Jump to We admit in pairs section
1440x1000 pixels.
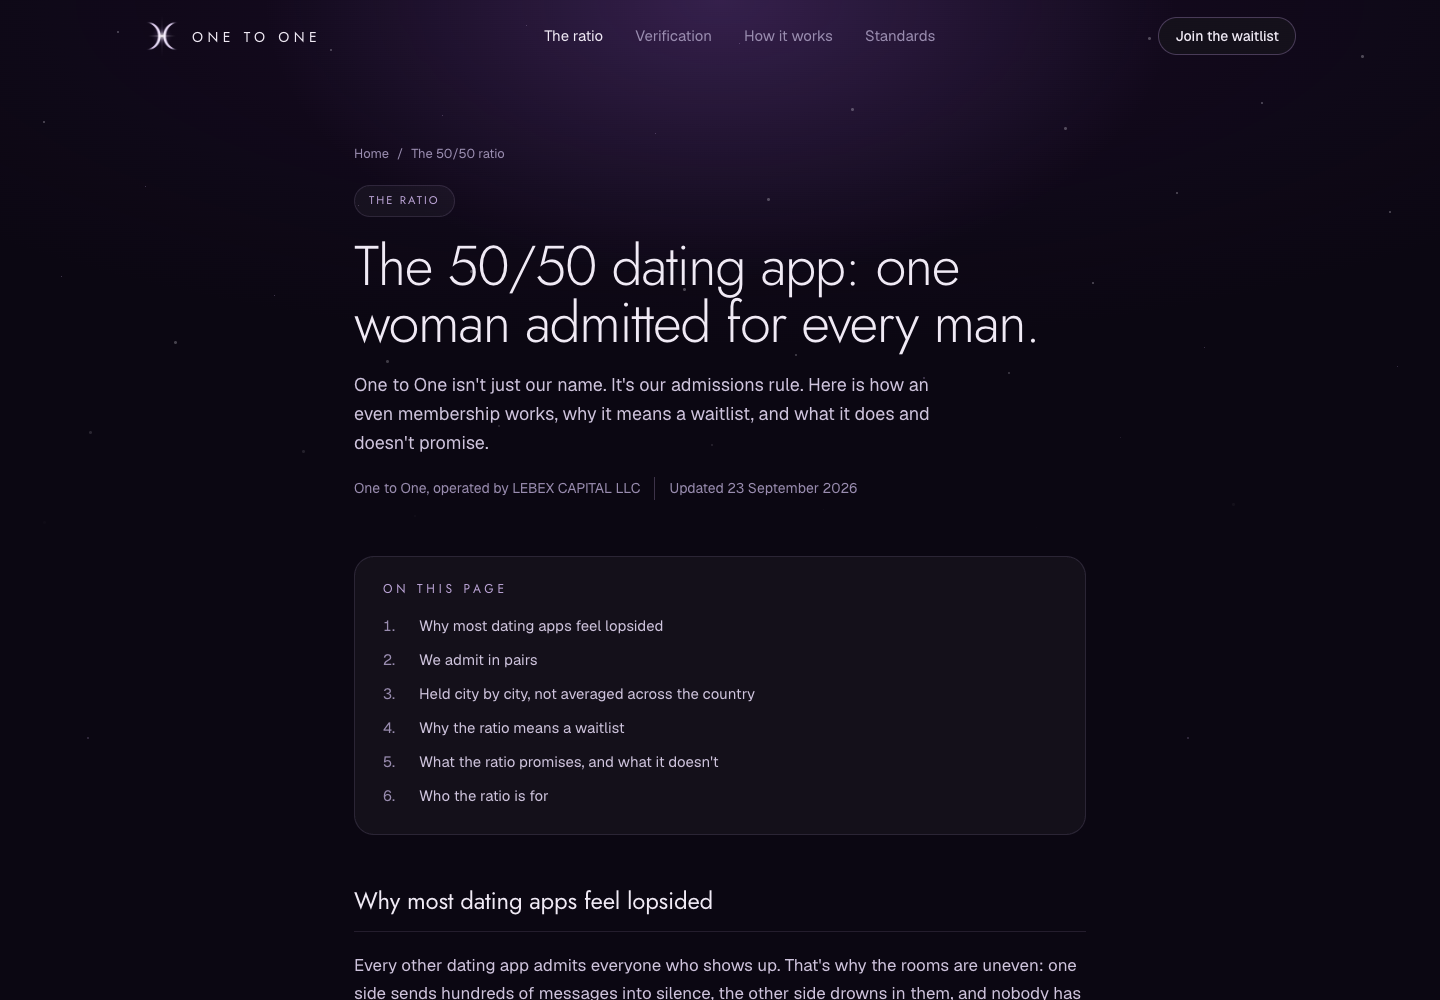tap(478, 660)
